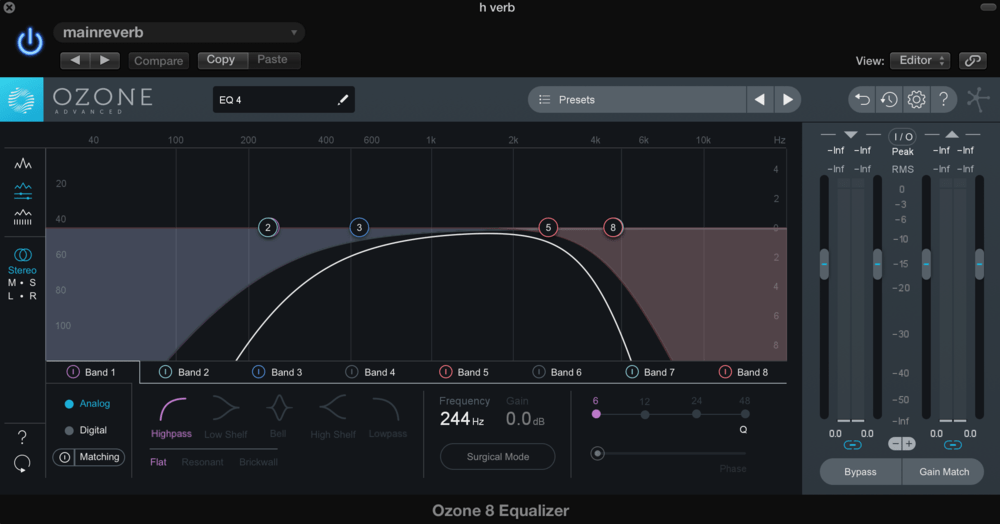Image resolution: width=1000 pixels, height=524 pixels.
Task: Open the Presets list
Action: pyautogui.click(x=637, y=99)
